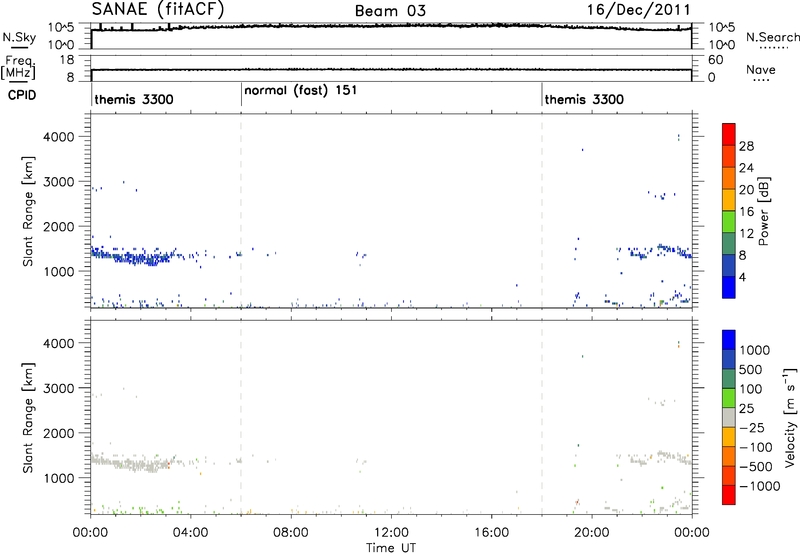Click the "-25" label on Velocity colorbar
This screenshot has height=554, width=800.
pyautogui.click(x=751, y=427)
